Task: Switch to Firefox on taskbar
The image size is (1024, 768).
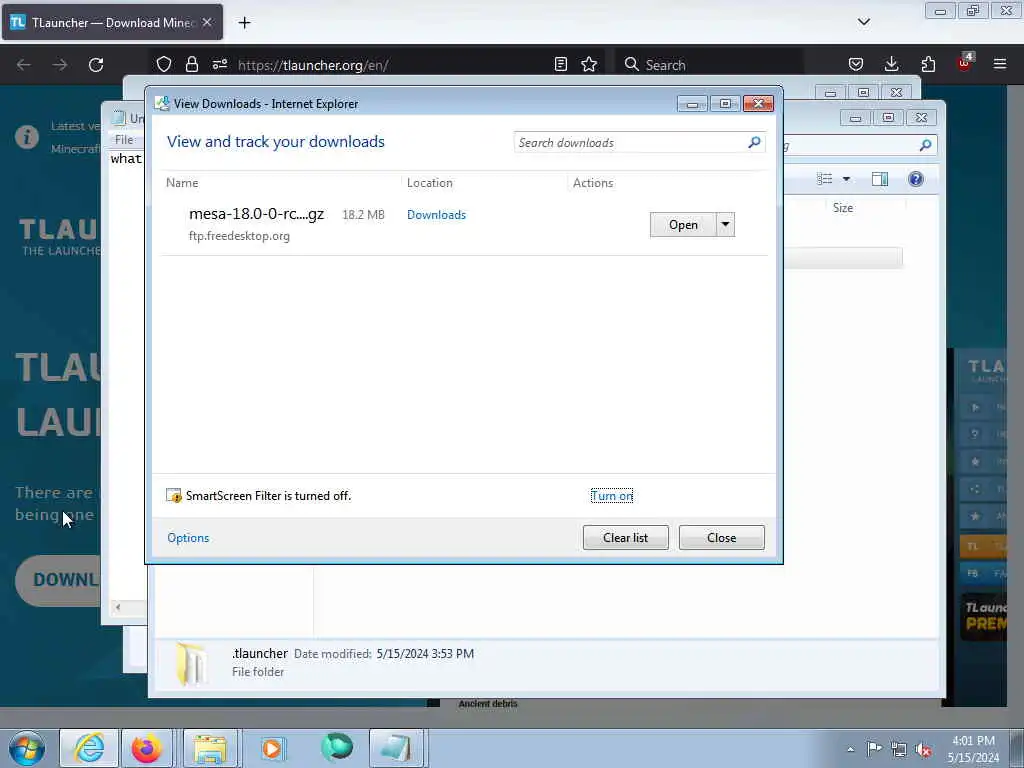Action: pos(146,748)
